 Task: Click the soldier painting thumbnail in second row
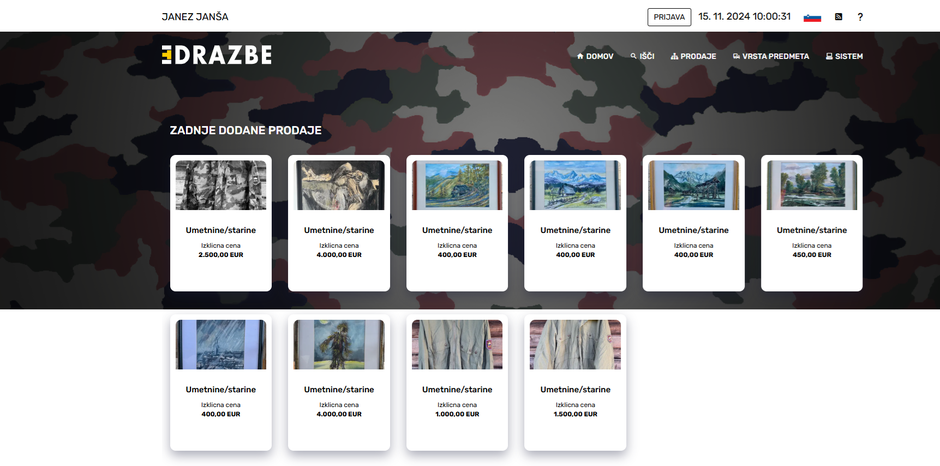339,345
